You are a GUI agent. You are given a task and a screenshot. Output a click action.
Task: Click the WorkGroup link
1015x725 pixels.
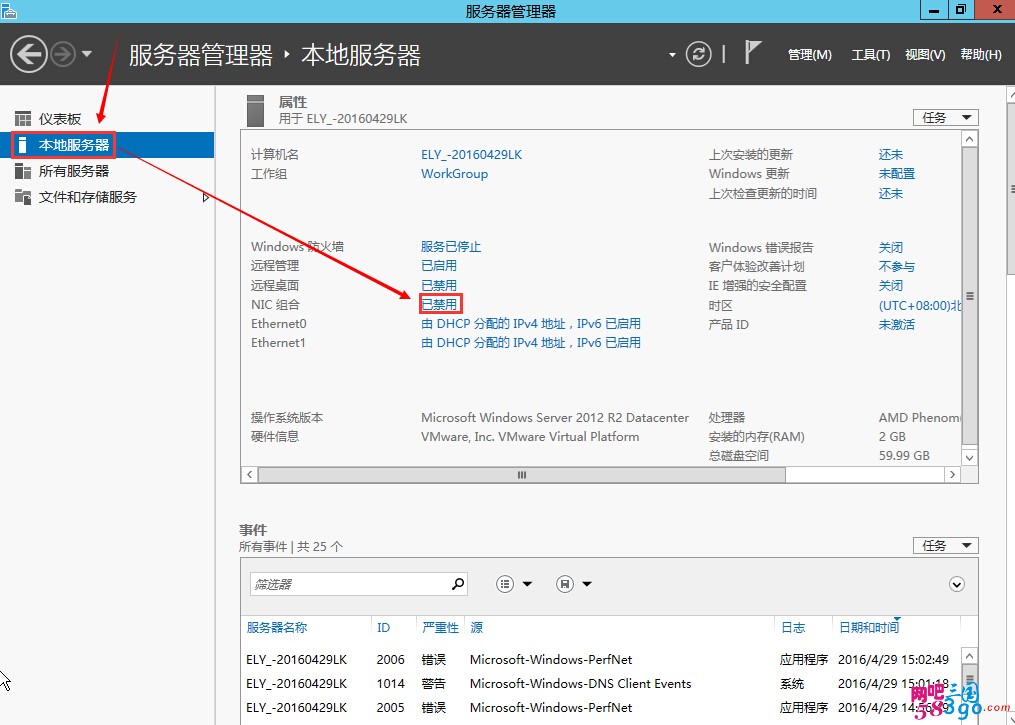(x=454, y=173)
